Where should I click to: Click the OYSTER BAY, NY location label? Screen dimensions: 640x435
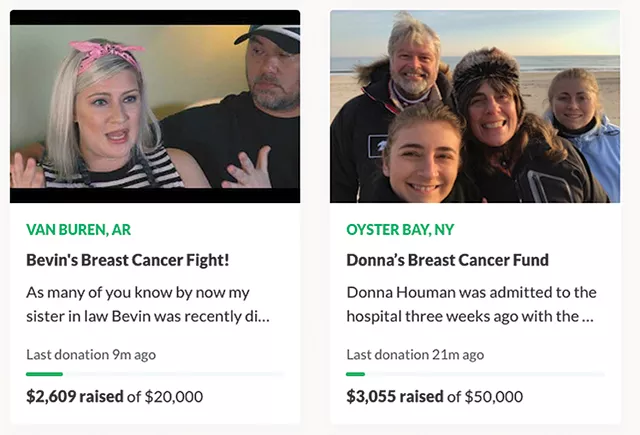400,229
